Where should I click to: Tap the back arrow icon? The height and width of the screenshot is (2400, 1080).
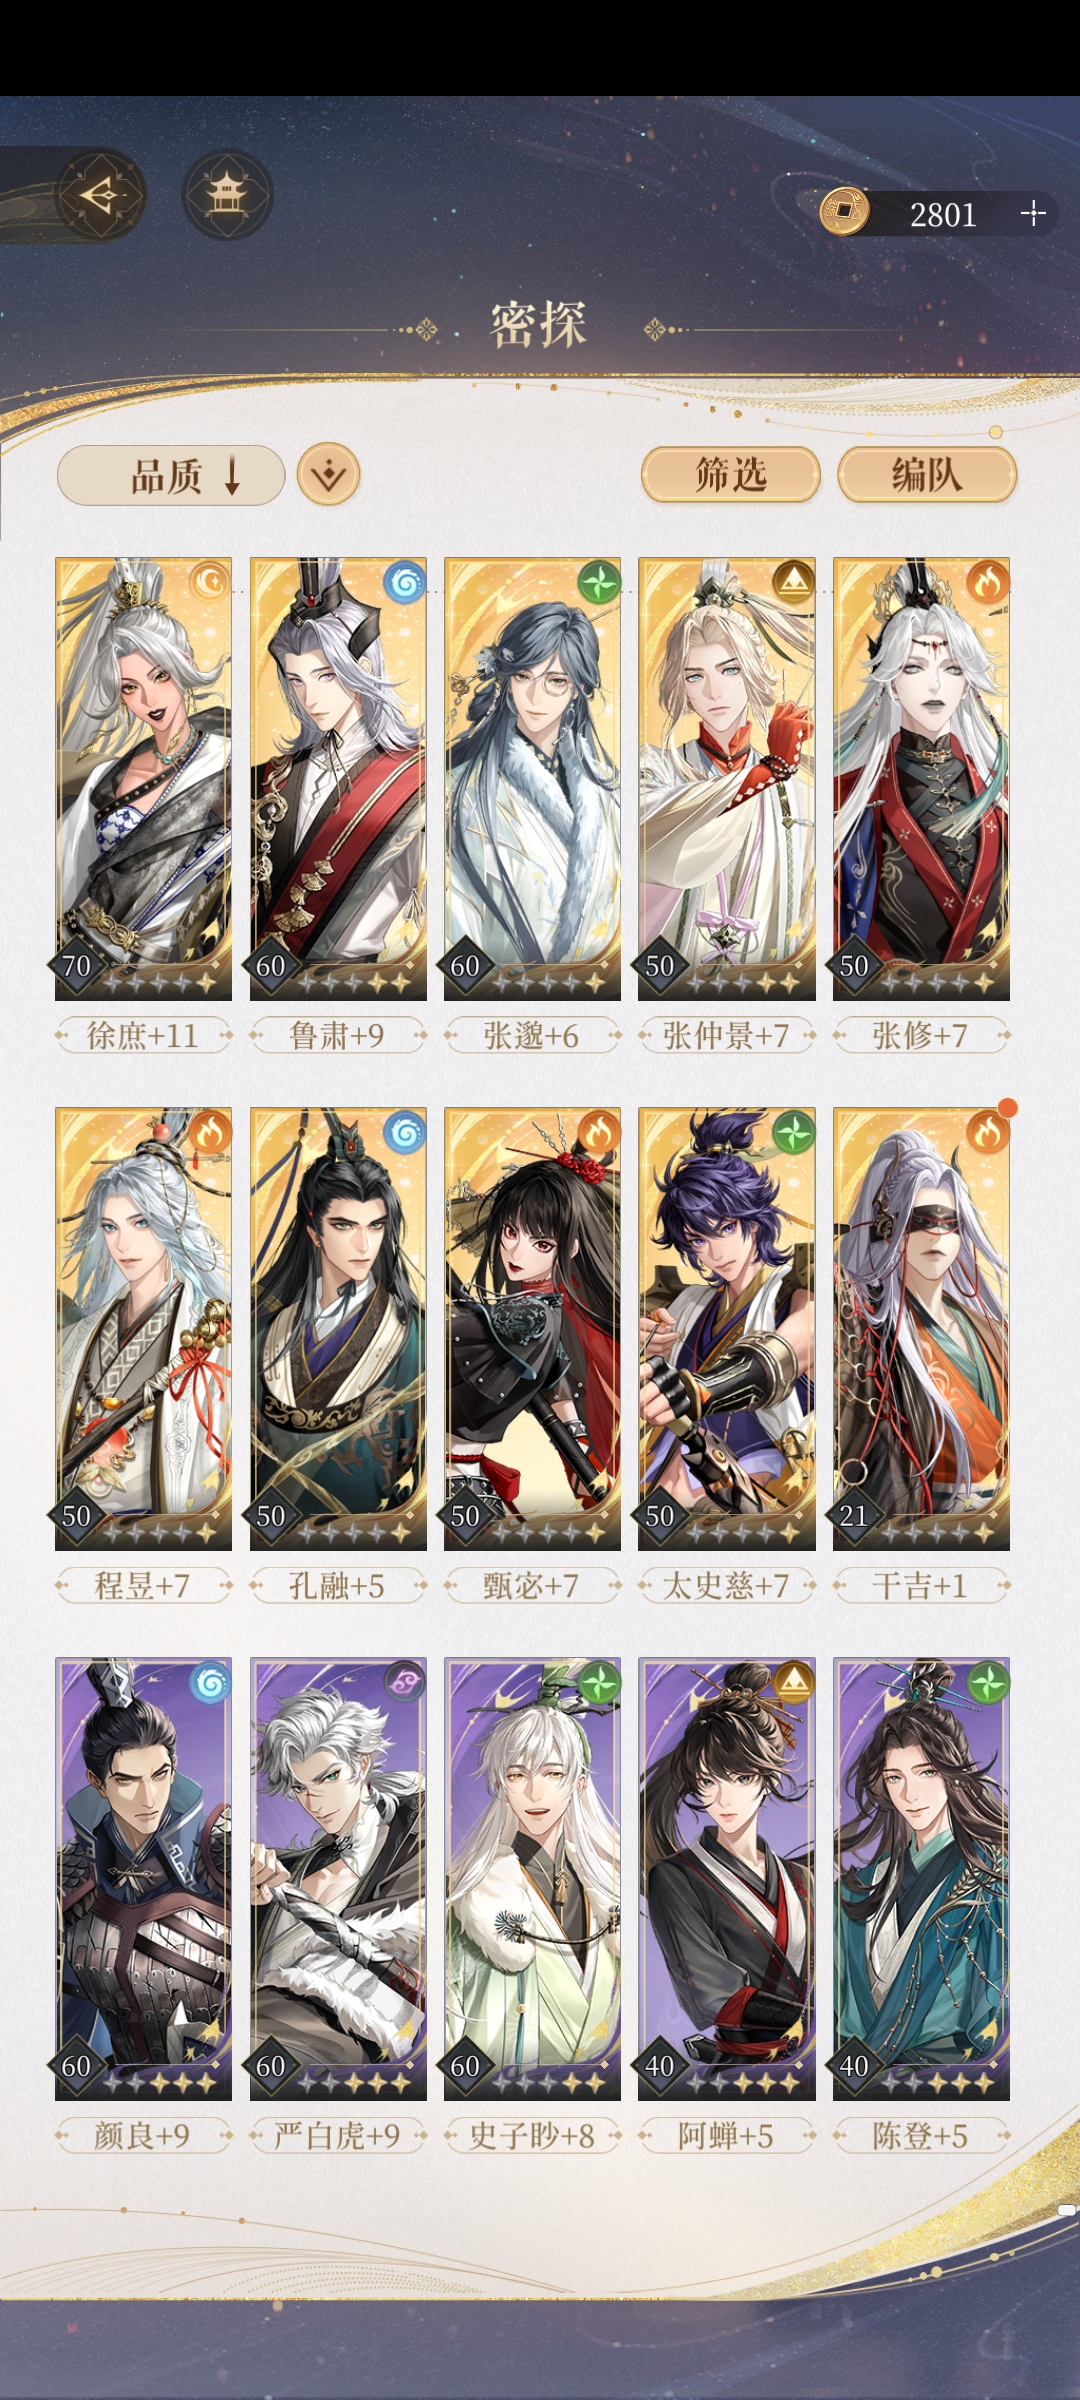point(99,194)
